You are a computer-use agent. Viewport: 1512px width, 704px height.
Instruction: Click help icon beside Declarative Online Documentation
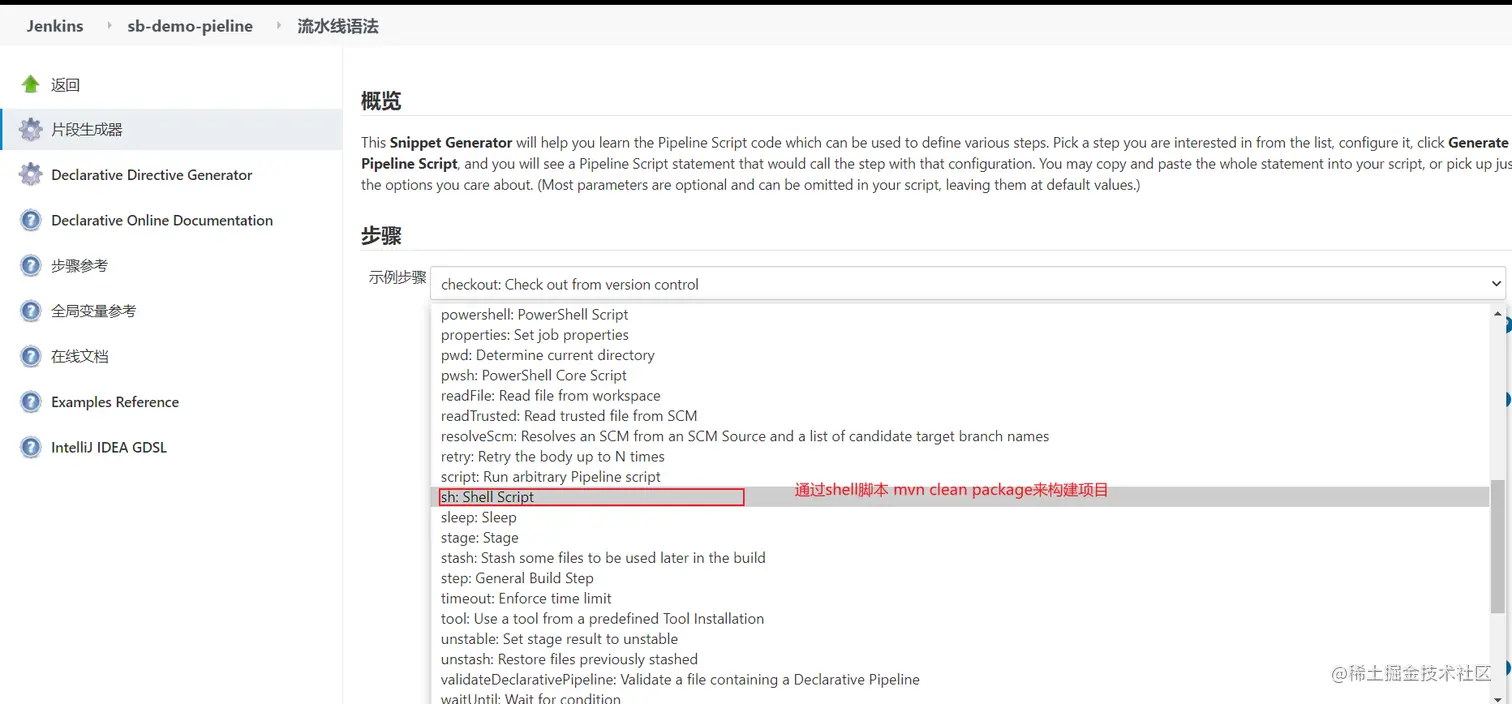pos(31,220)
